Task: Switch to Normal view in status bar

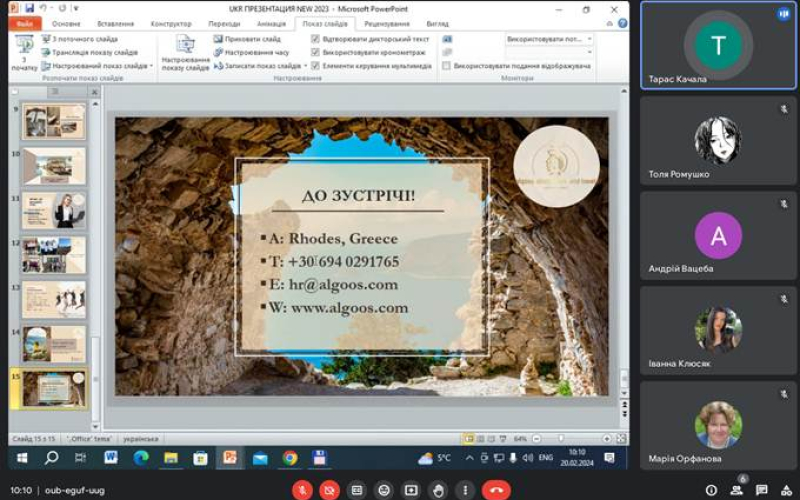Action: 468,438
